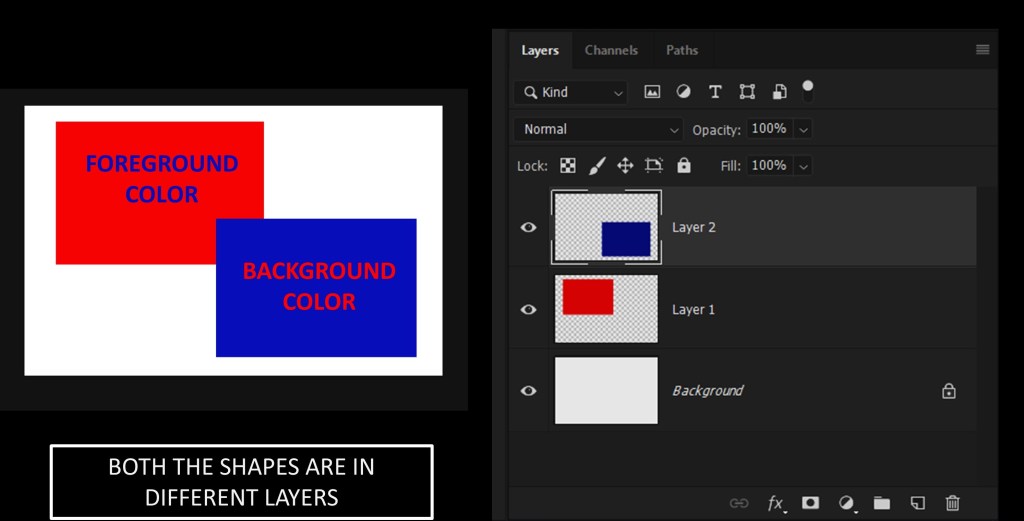
Task: Select the Layer 1 thumbnail
Action: 606,309
